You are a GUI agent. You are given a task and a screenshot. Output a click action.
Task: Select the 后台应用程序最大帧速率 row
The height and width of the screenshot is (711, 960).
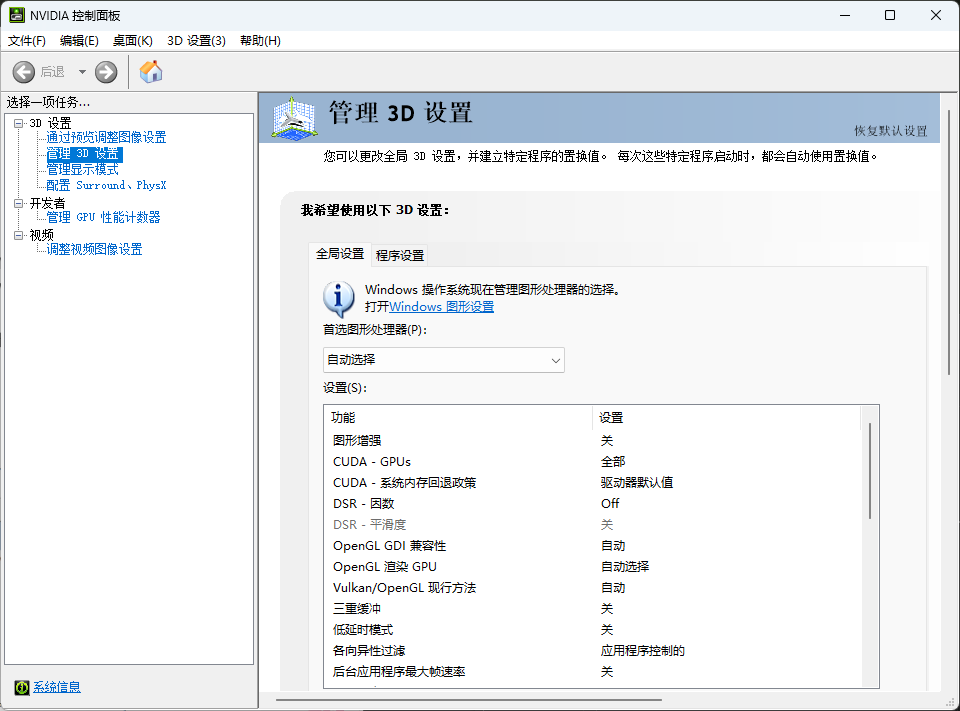(593, 672)
